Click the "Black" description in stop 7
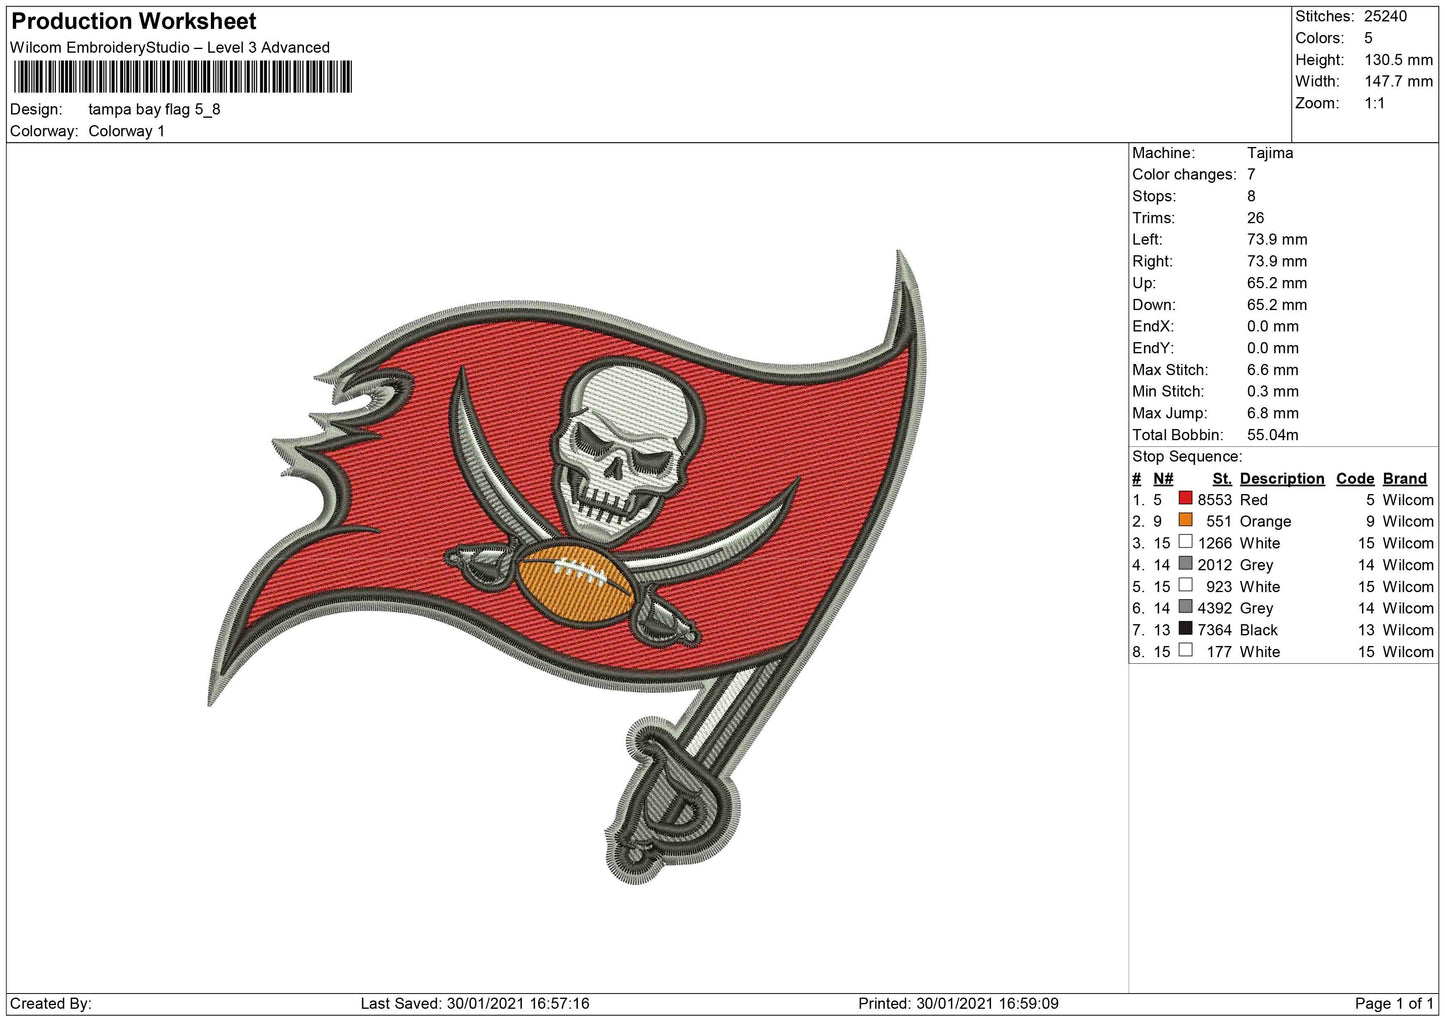Viewport: 1445px width, 1017px height. [x=1259, y=630]
